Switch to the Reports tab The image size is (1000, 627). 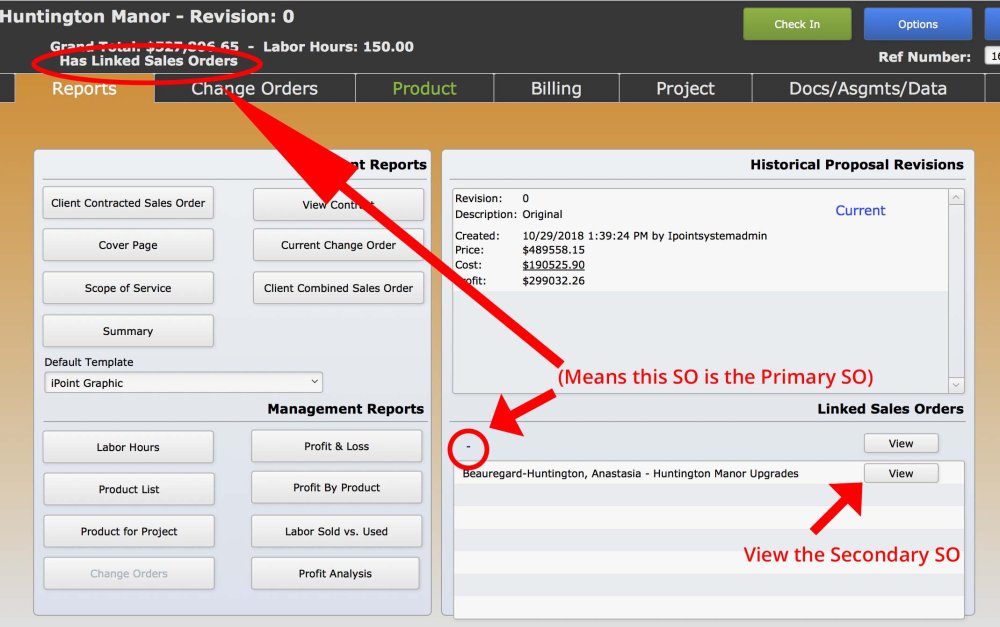[x=84, y=89]
